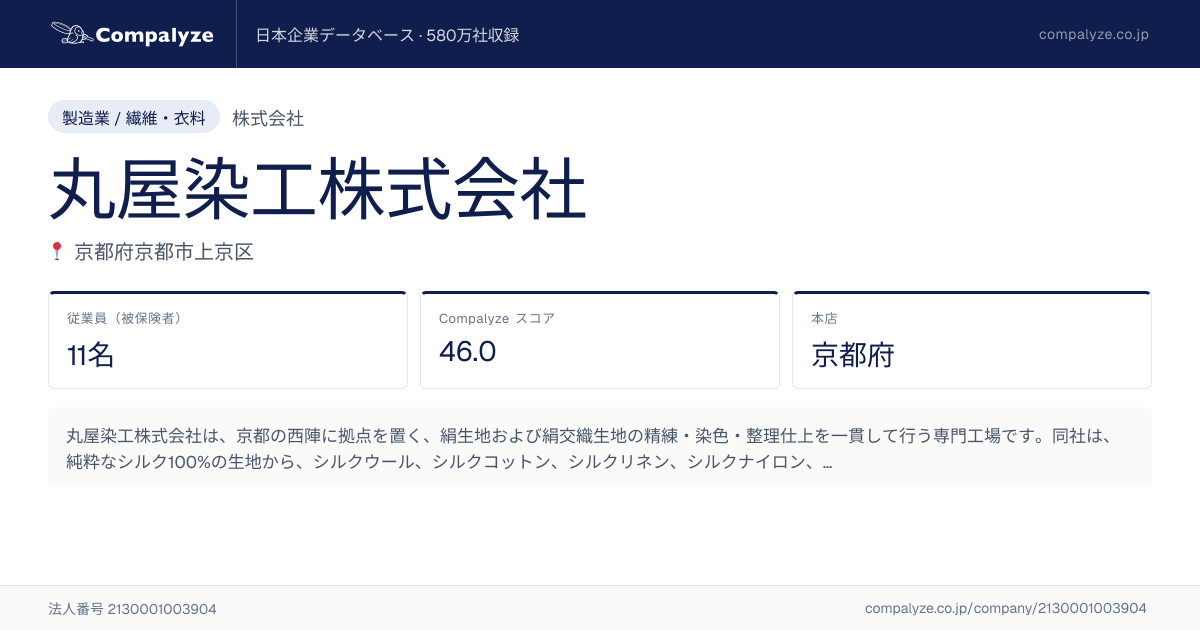Click the score value 46.0
Viewport: 1200px width, 630px height.
click(x=467, y=352)
